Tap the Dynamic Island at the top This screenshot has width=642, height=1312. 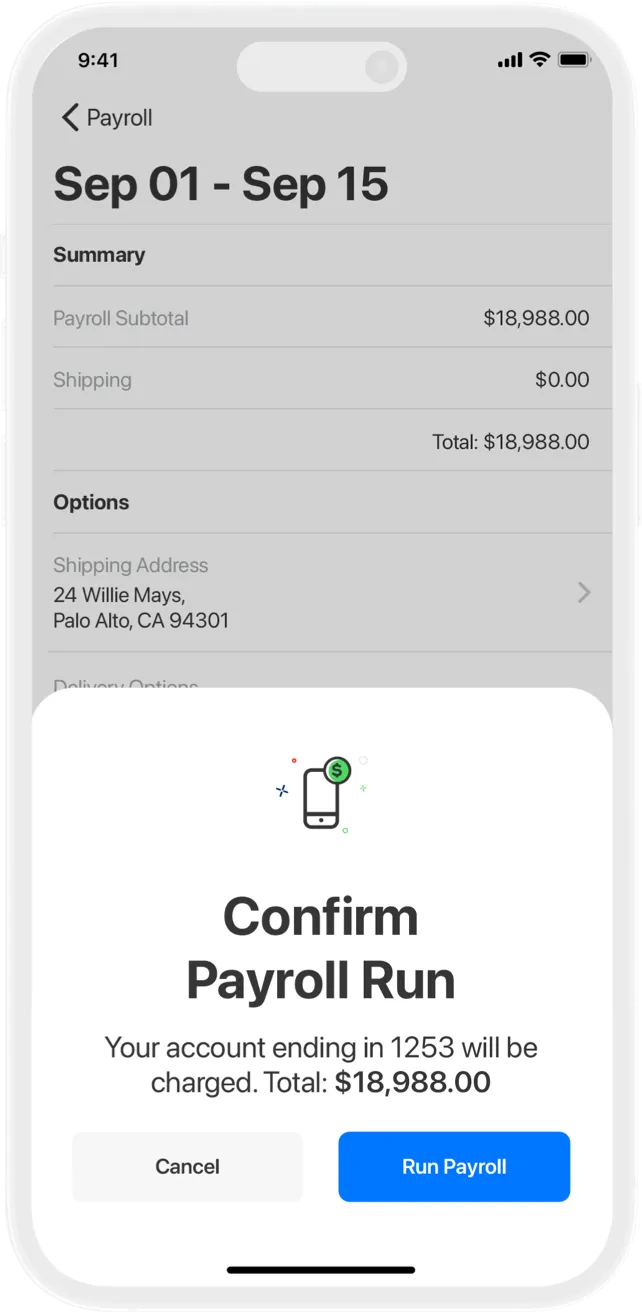(x=322, y=66)
